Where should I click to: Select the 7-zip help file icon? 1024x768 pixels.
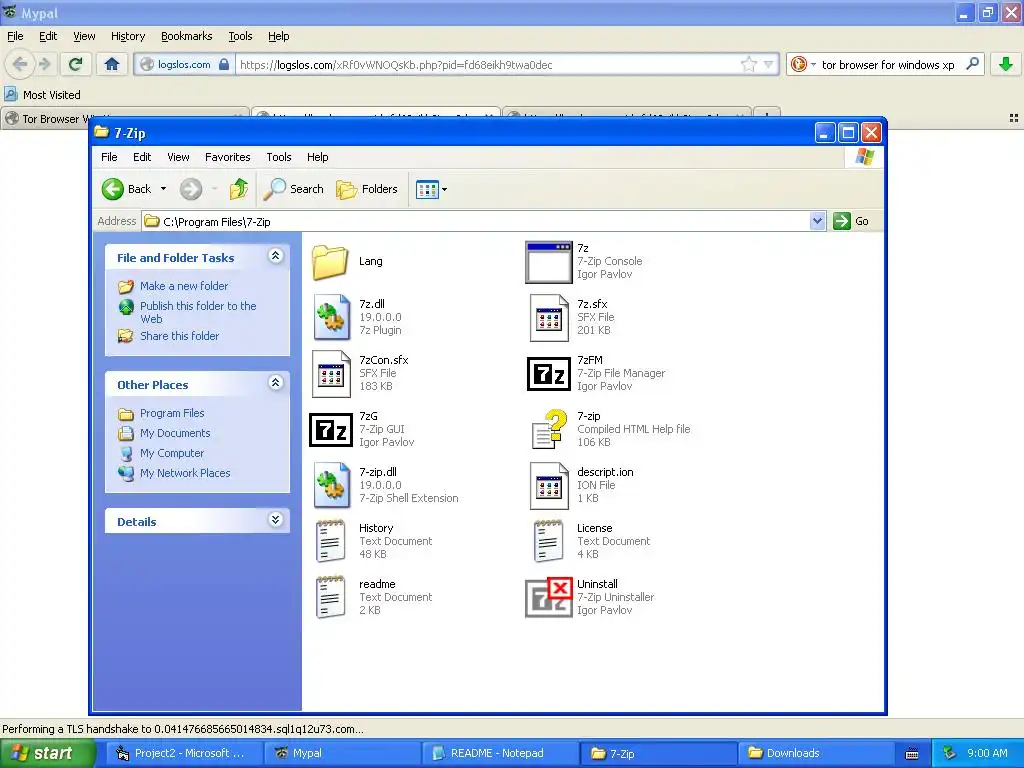pos(549,429)
